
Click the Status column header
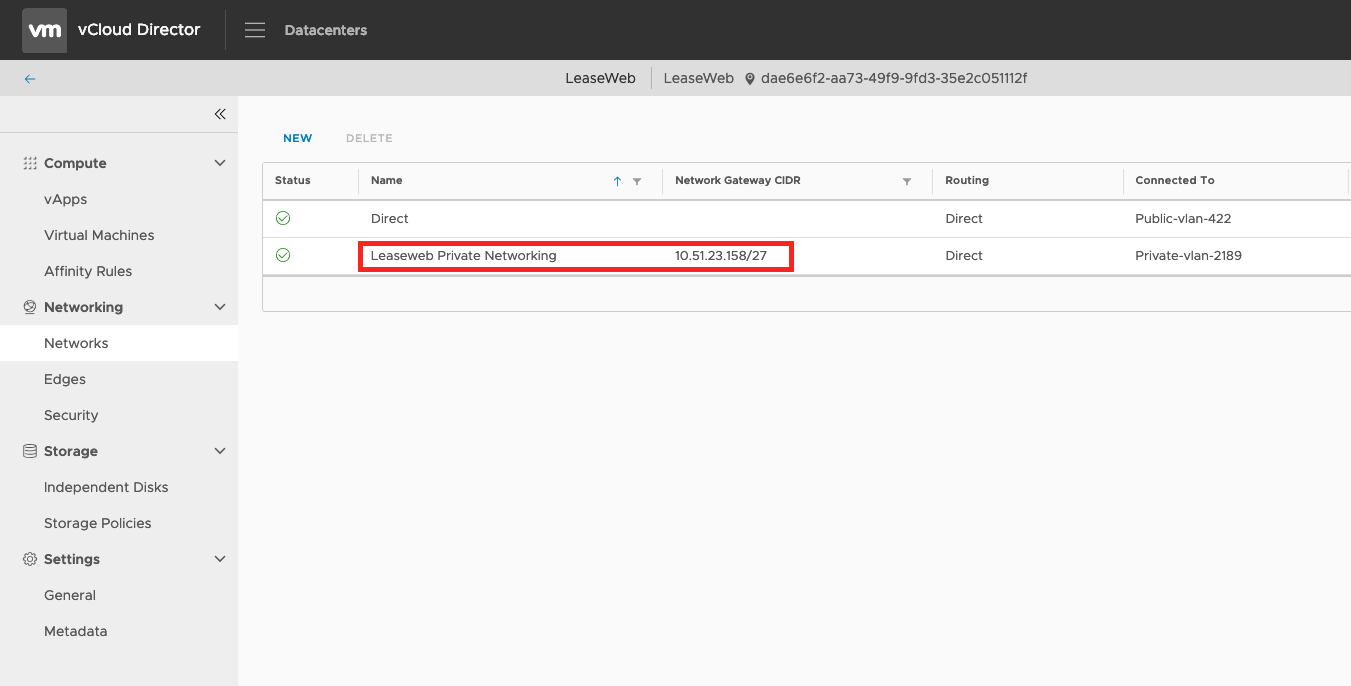click(x=293, y=181)
